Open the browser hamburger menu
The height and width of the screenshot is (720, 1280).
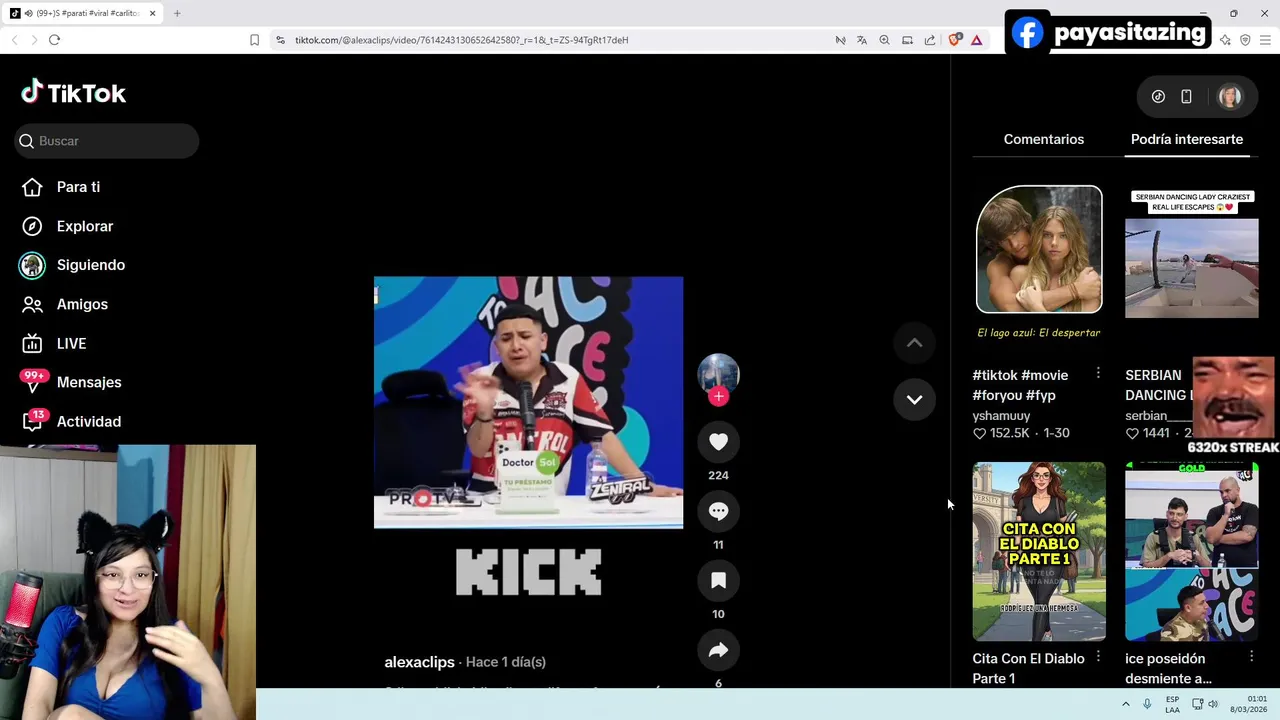[x=1265, y=40]
